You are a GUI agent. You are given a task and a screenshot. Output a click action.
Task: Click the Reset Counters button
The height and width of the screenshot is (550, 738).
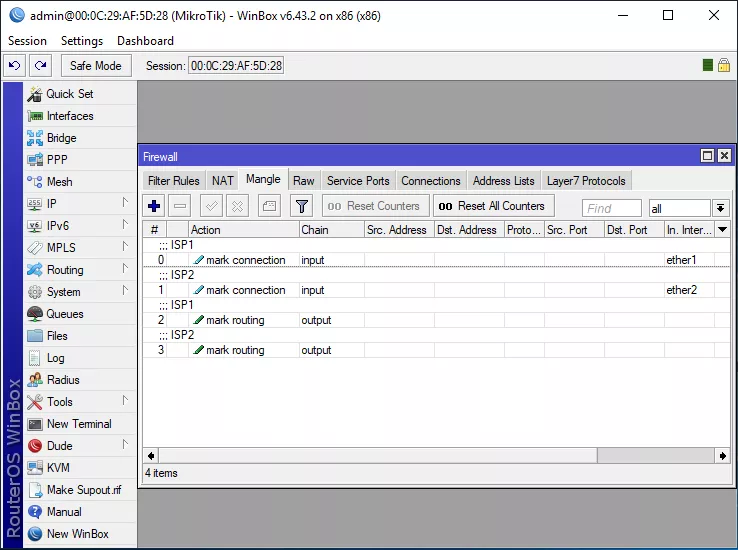tap(376, 206)
